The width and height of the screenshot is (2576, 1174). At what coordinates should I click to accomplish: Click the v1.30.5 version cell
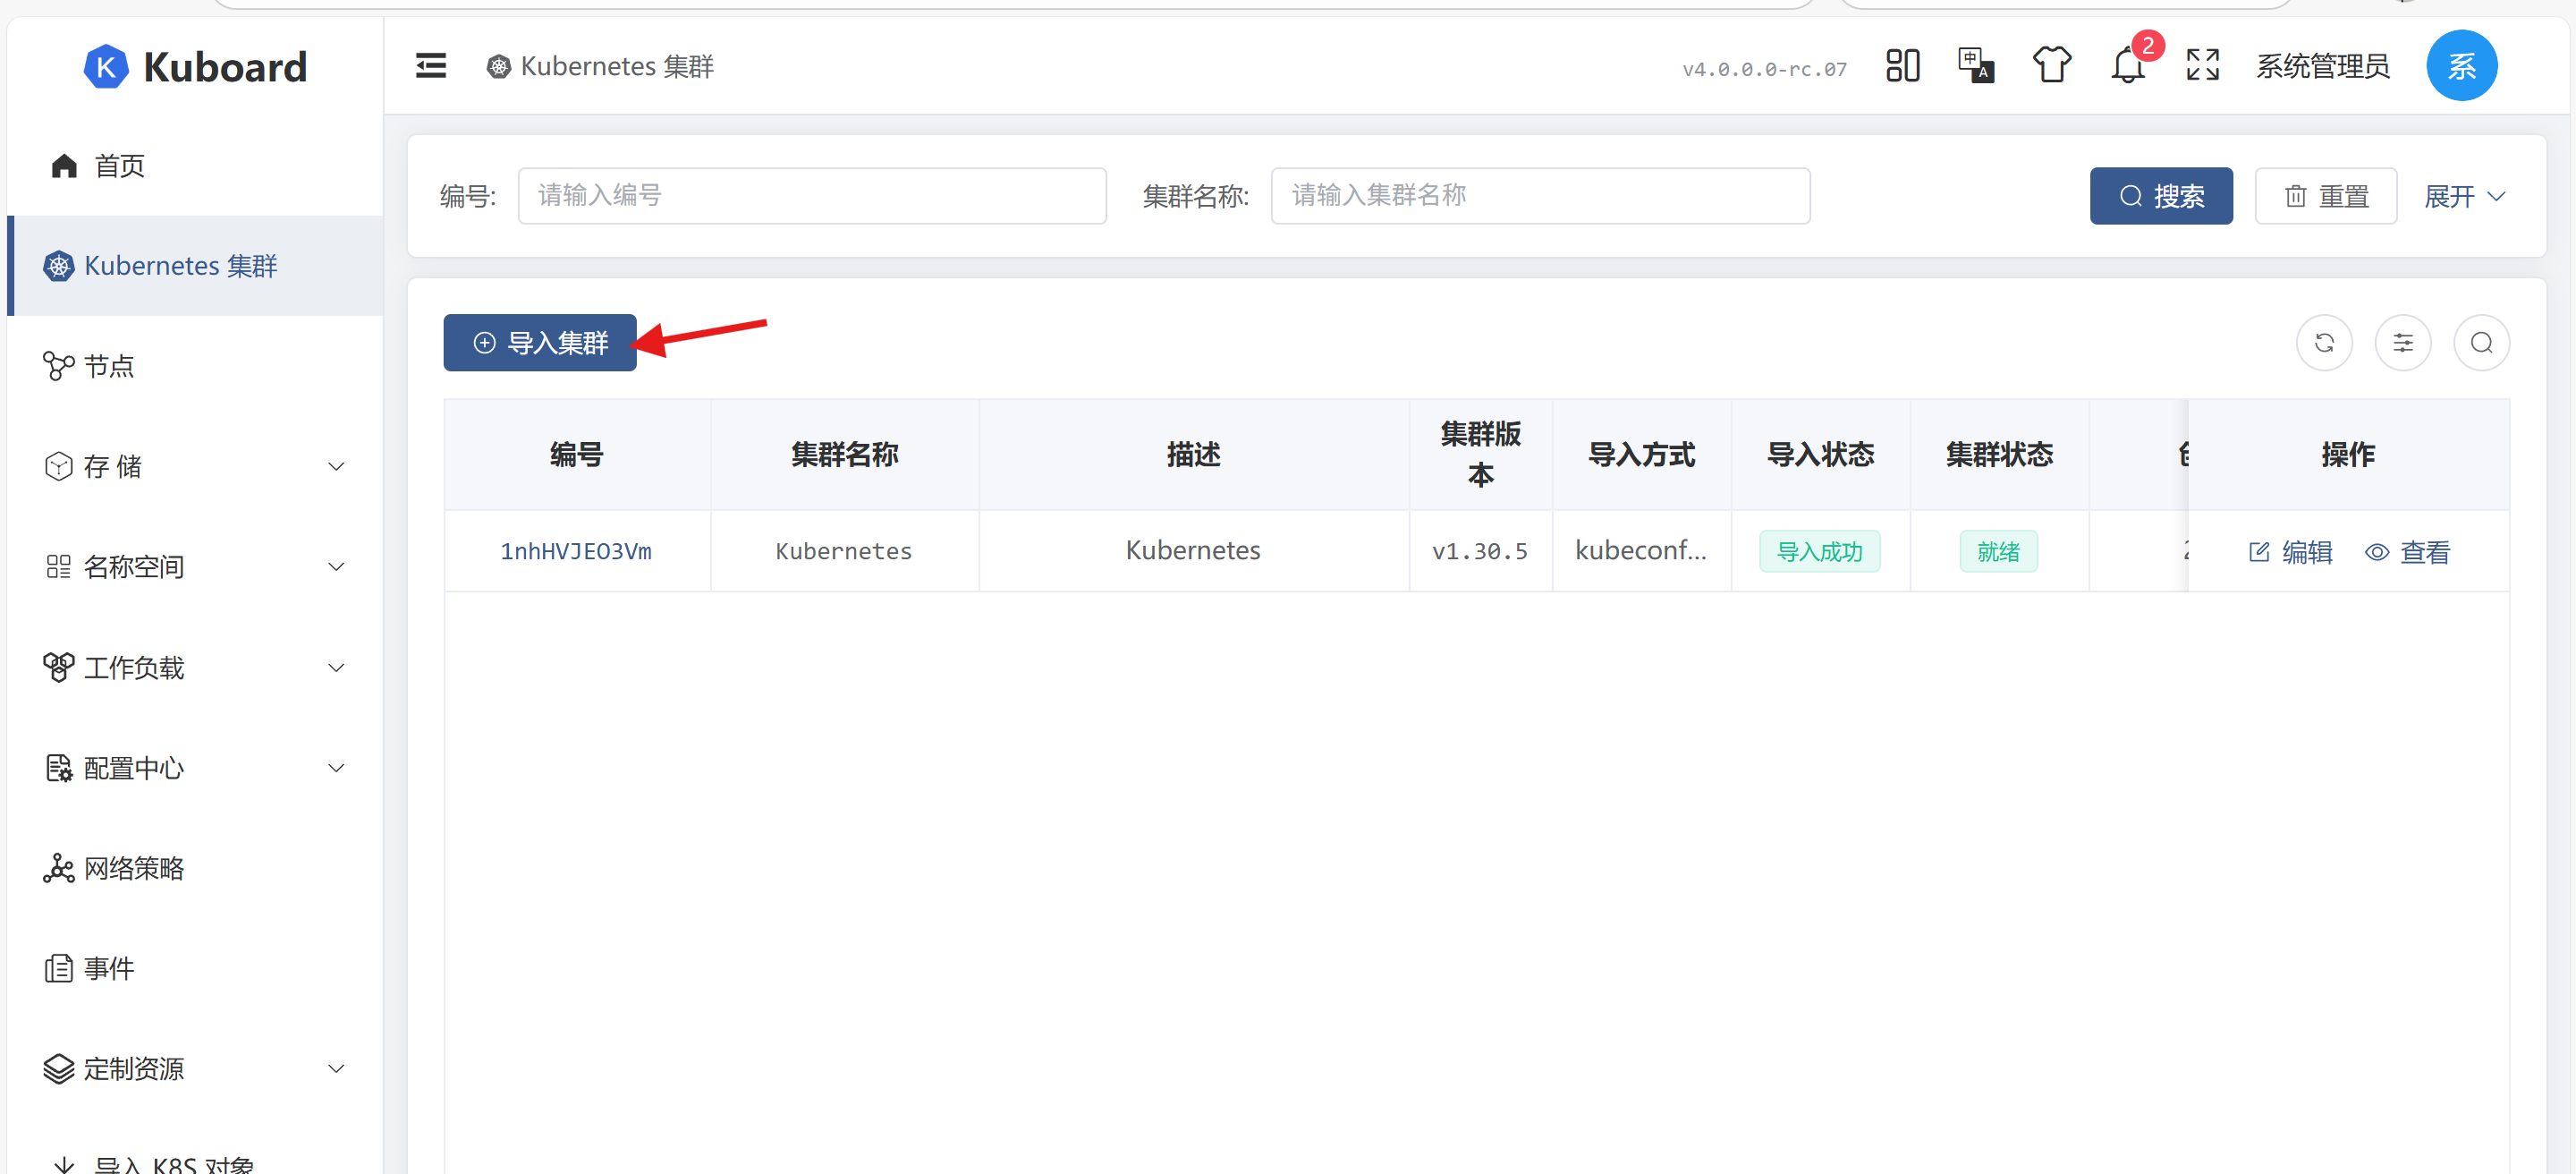click(1480, 552)
